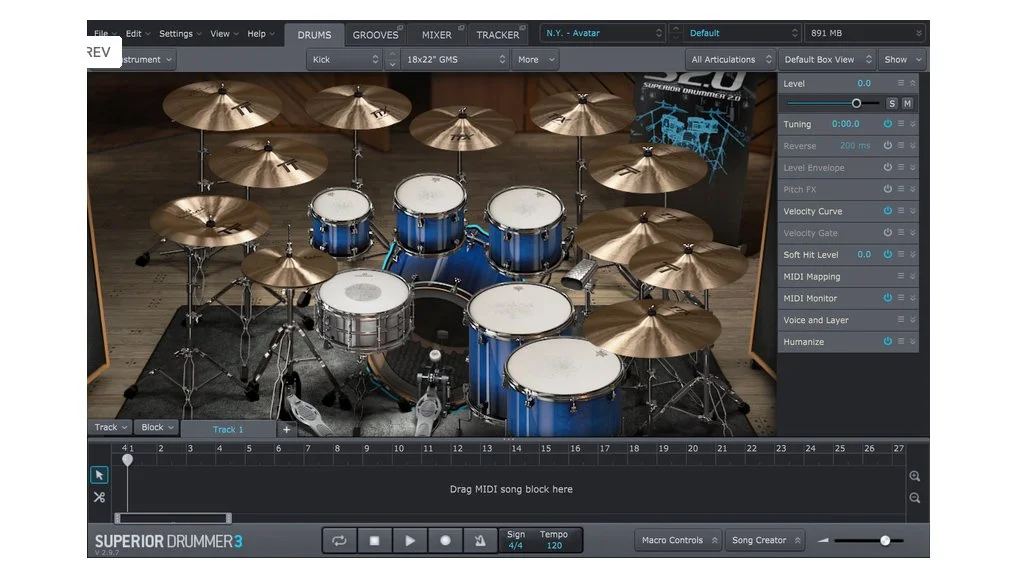
Task: Open the Track menu button
Action: coord(110,427)
